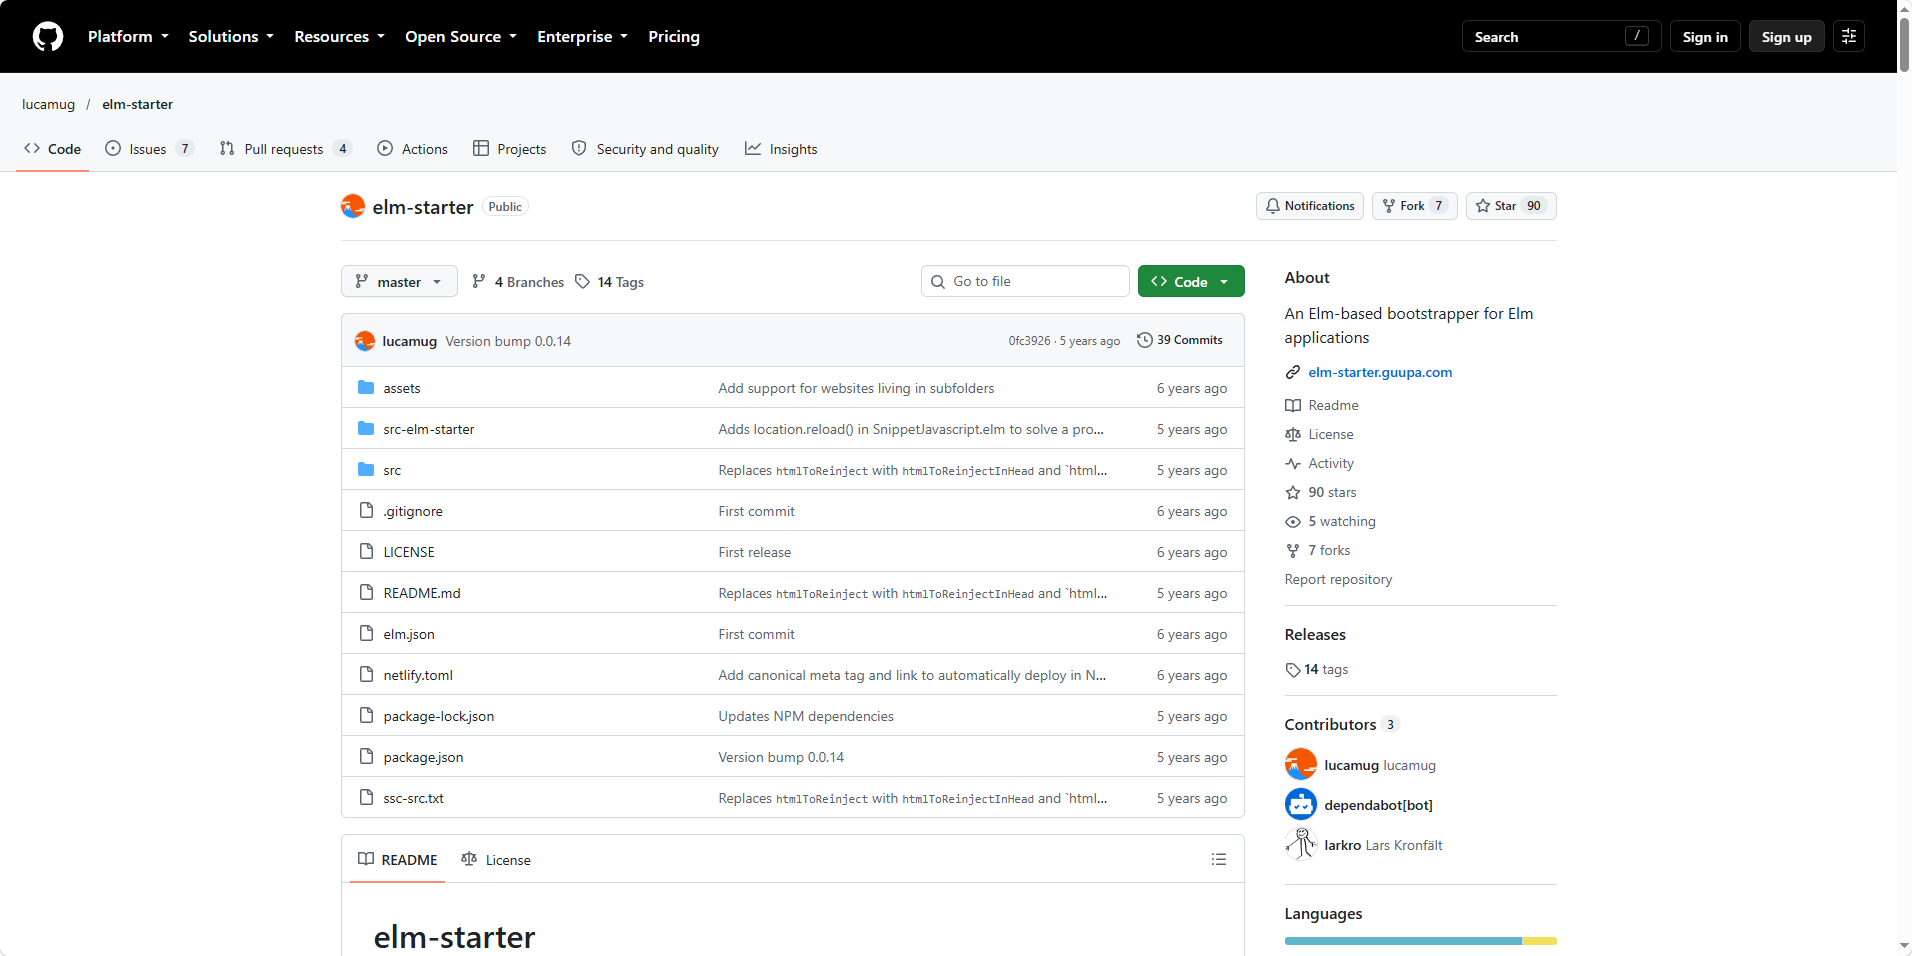Switch to the Pull requests tab
This screenshot has height=956, width=1912.
tap(285, 149)
